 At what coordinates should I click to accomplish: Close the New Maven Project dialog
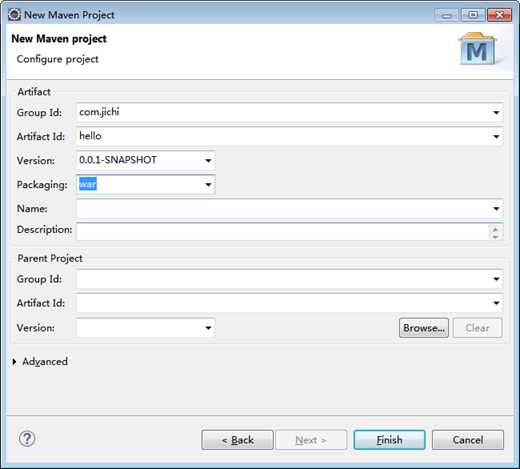coord(499,15)
